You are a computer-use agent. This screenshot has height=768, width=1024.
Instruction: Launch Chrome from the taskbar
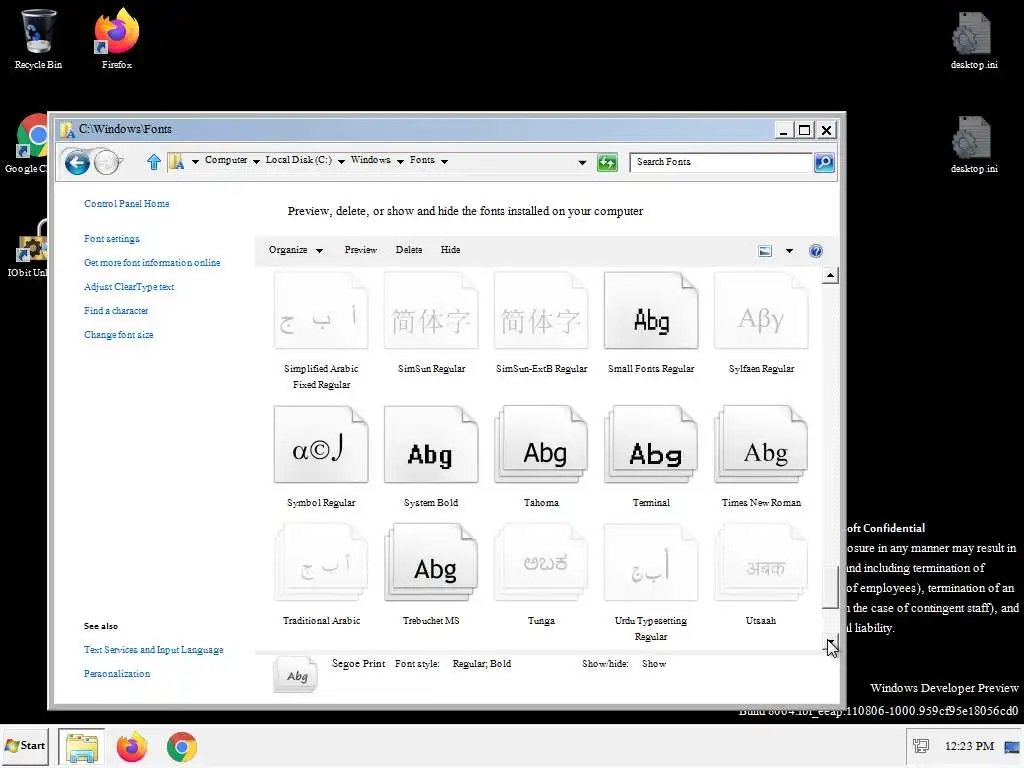click(182, 747)
